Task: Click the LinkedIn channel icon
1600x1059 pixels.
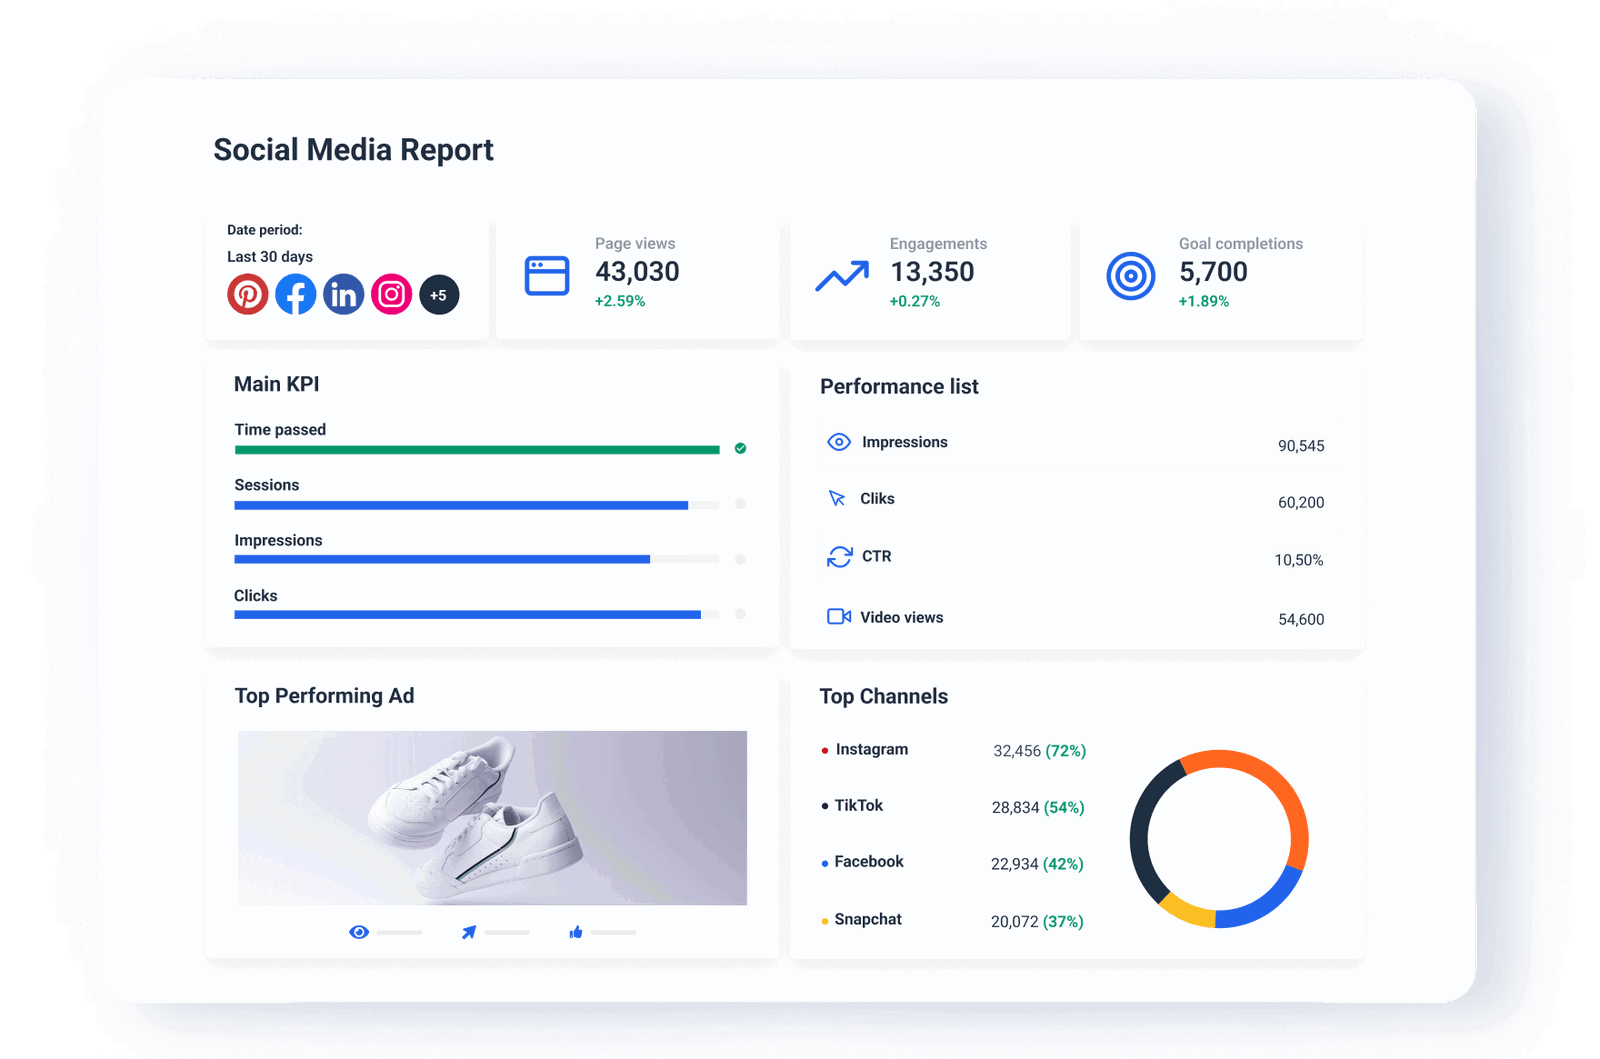Action: (x=343, y=294)
